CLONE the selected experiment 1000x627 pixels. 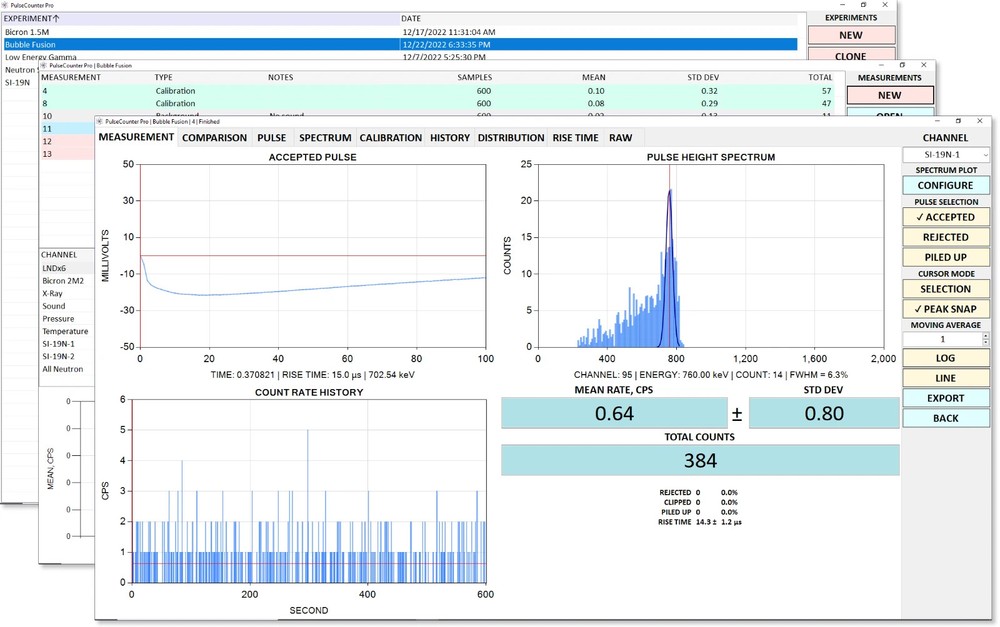click(x=851, y=56)
